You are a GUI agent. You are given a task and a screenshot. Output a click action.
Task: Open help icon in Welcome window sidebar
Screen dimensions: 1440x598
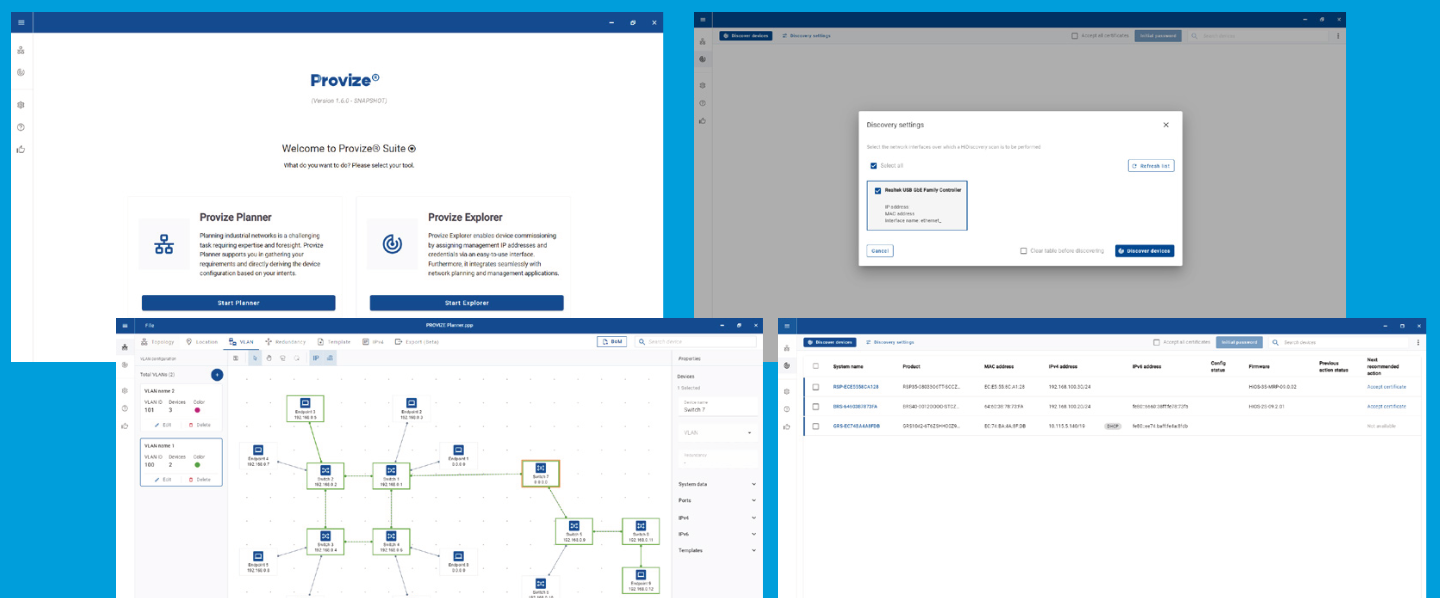(x=21, y=127)
